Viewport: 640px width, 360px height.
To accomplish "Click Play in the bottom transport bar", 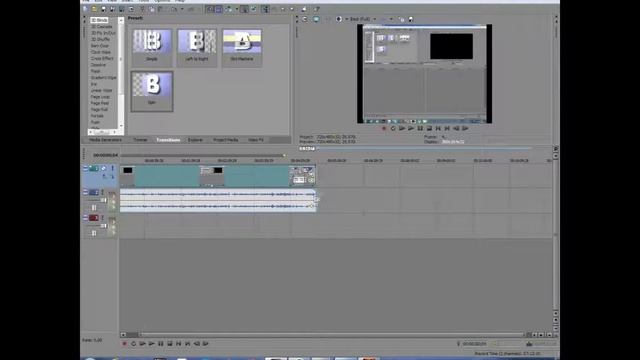I will (151, 344).
